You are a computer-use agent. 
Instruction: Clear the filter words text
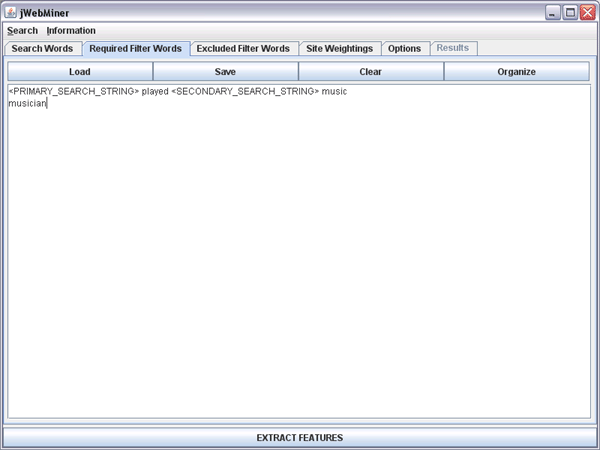pos(370,72)
